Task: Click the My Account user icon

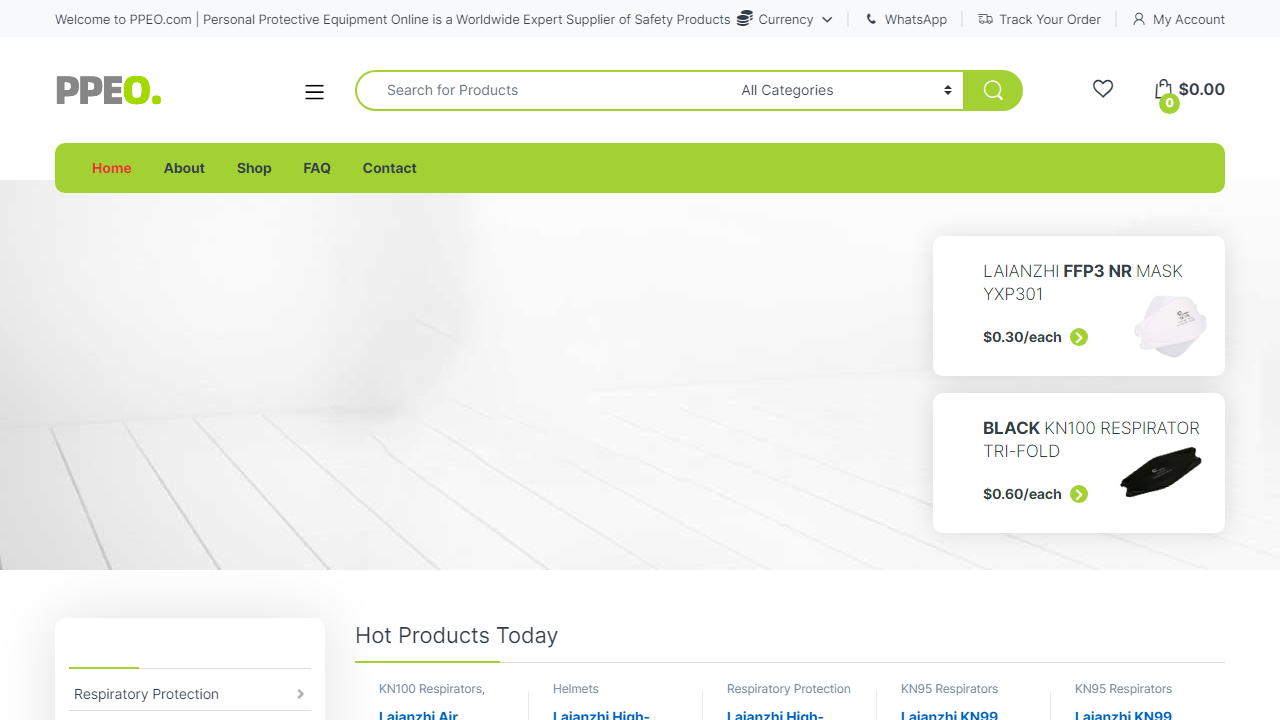Action: coord(1139,19)
